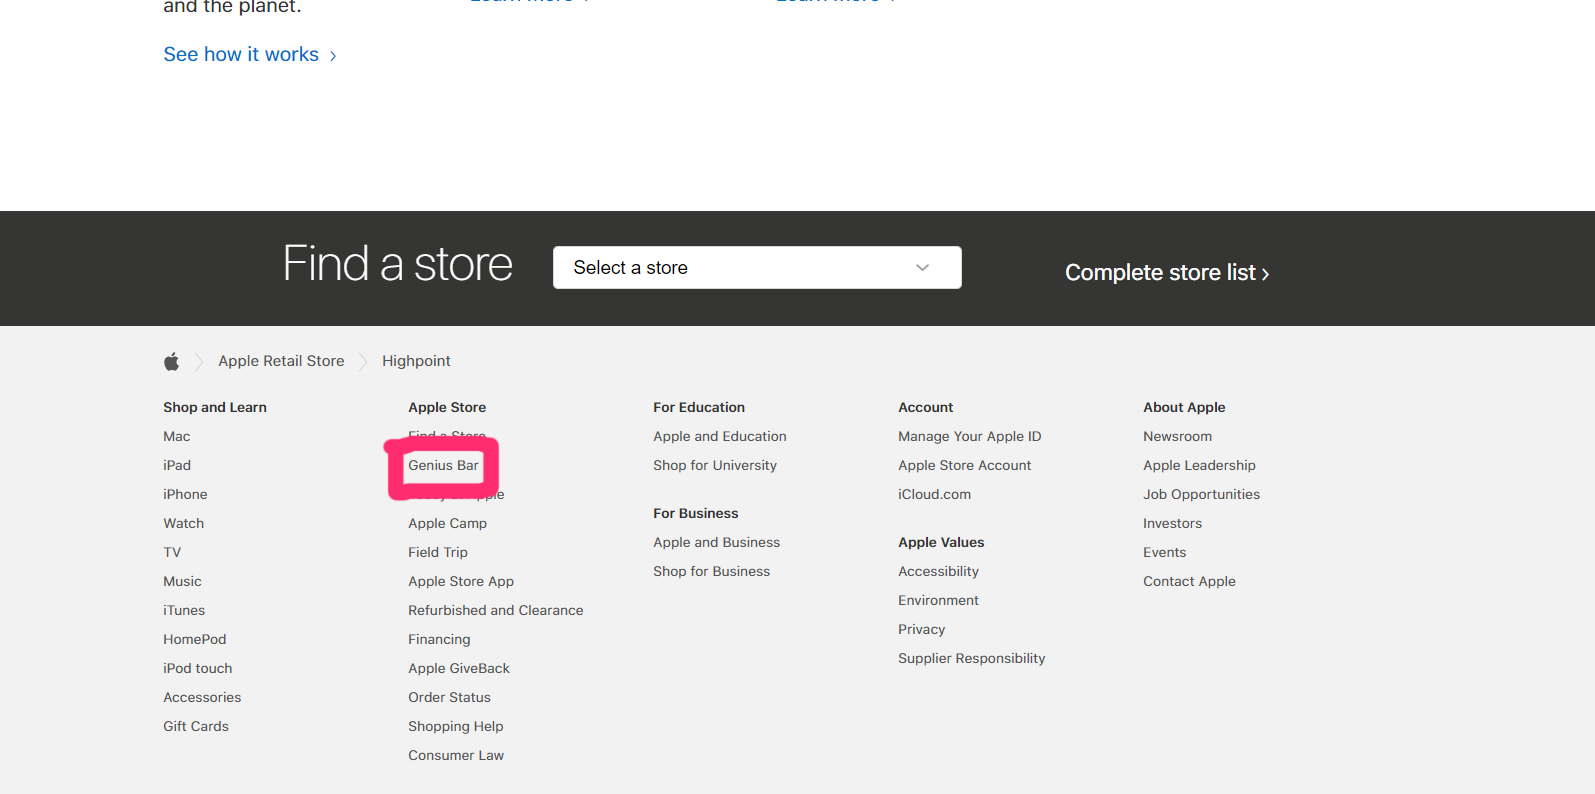
Task: Open the Select a store dropdown
Action: click(757, 268)
